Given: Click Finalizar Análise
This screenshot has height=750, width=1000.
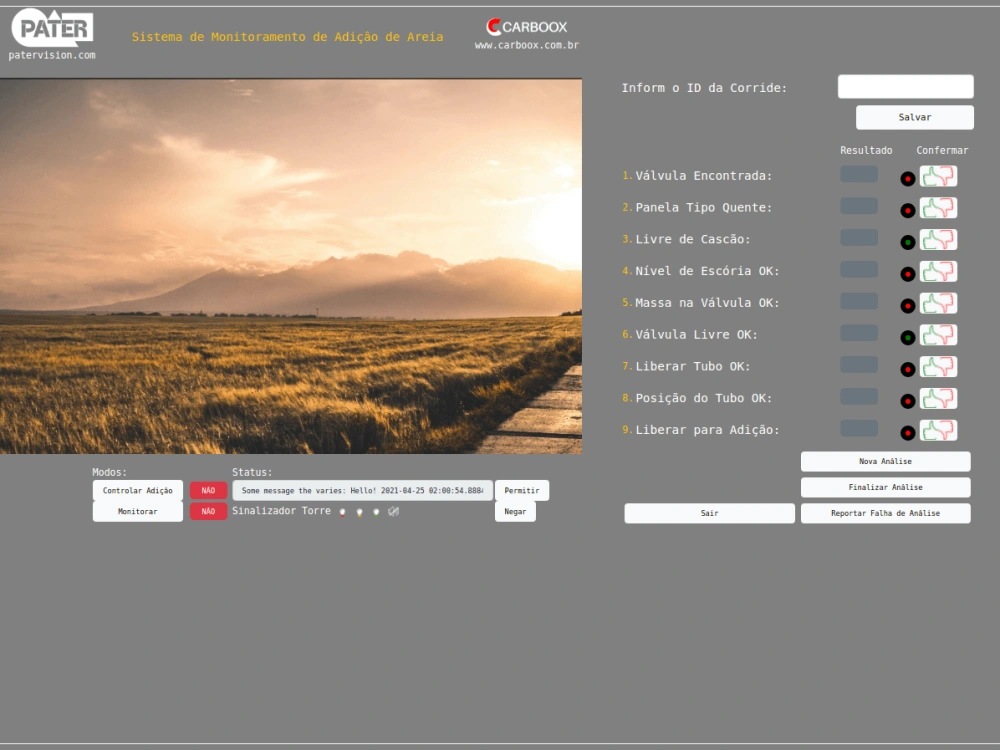Looking at the screenshot, I should tap(885, 487).
